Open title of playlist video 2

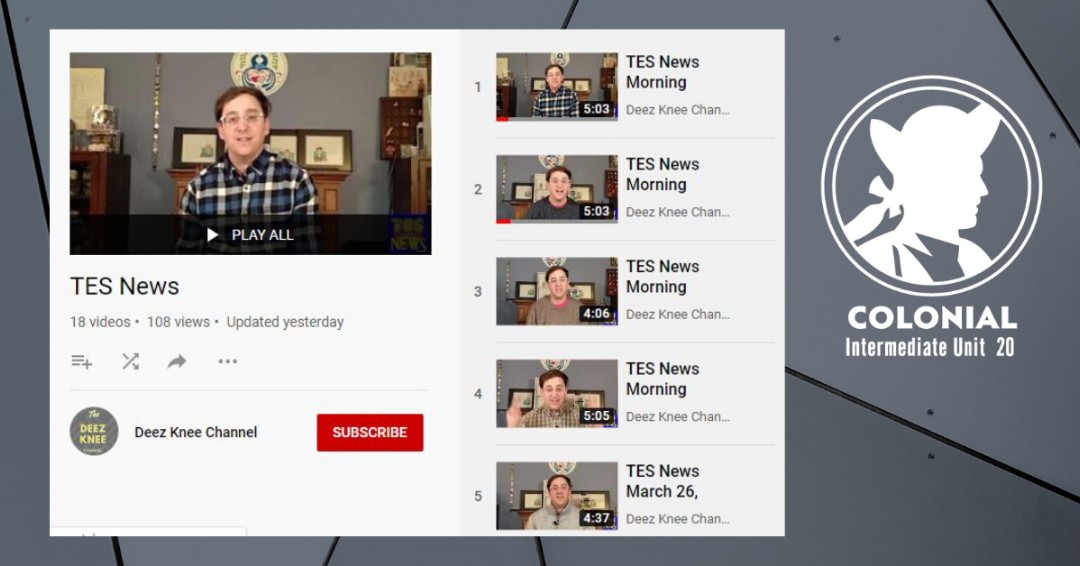pos(663,174)
